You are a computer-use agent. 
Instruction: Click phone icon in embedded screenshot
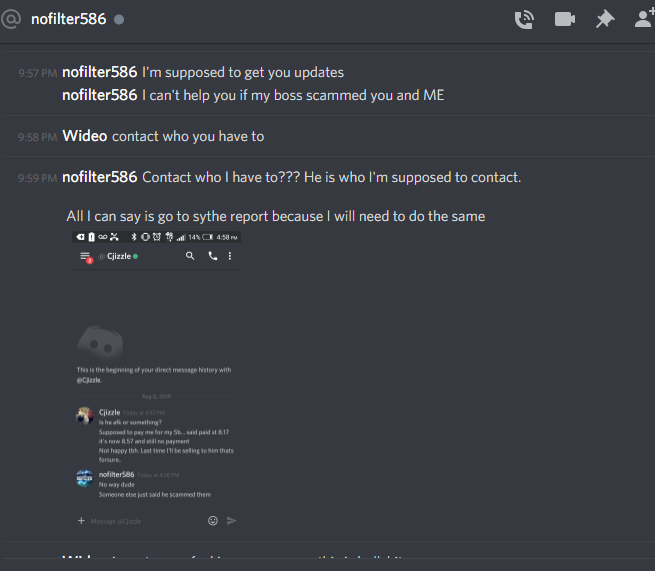coord(213,256)
